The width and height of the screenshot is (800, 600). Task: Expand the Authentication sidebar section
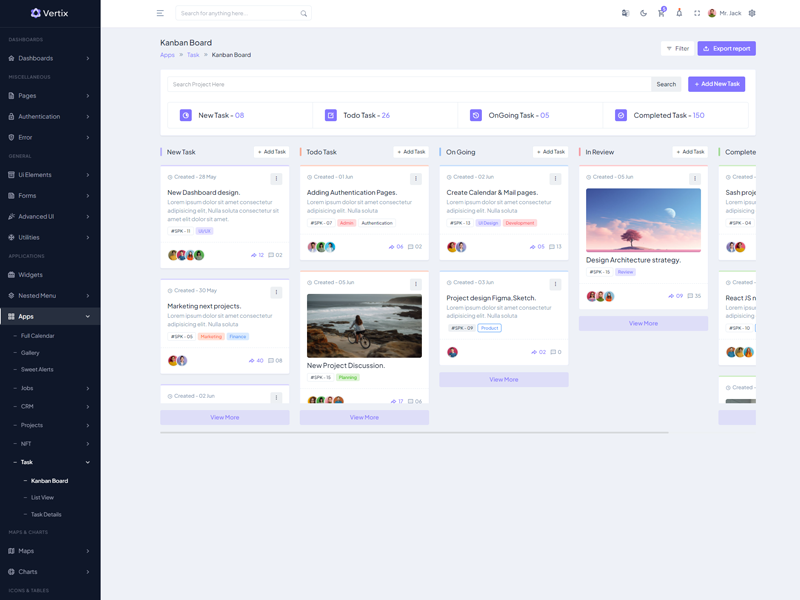click(50, 116)
